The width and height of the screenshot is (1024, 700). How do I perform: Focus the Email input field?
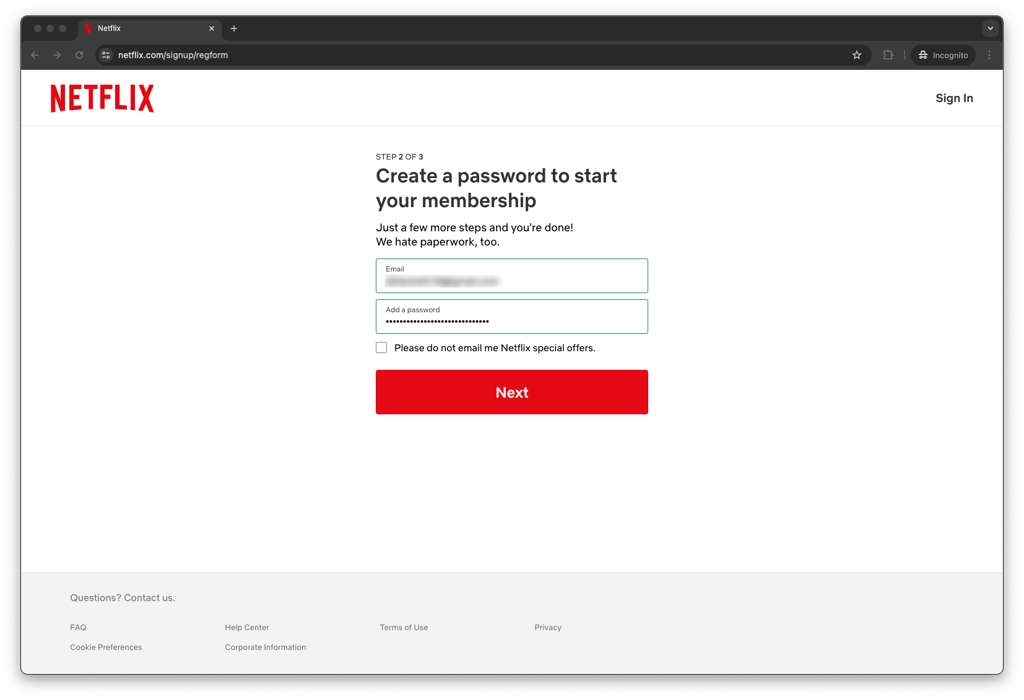[x=511, y=276]
